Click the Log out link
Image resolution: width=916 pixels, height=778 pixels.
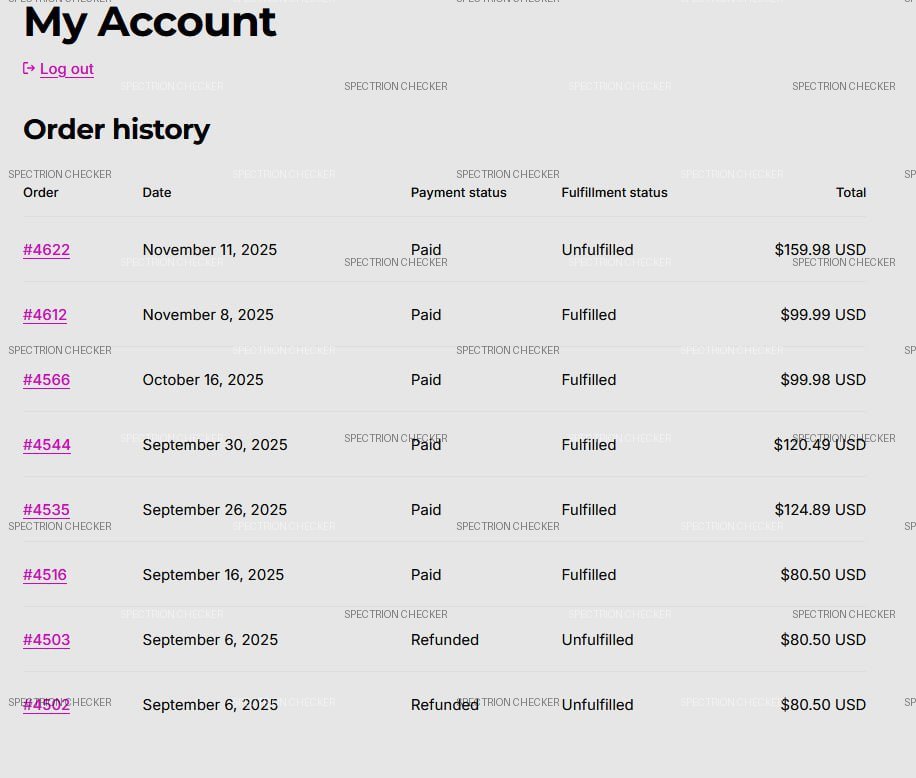coord(66,69)
